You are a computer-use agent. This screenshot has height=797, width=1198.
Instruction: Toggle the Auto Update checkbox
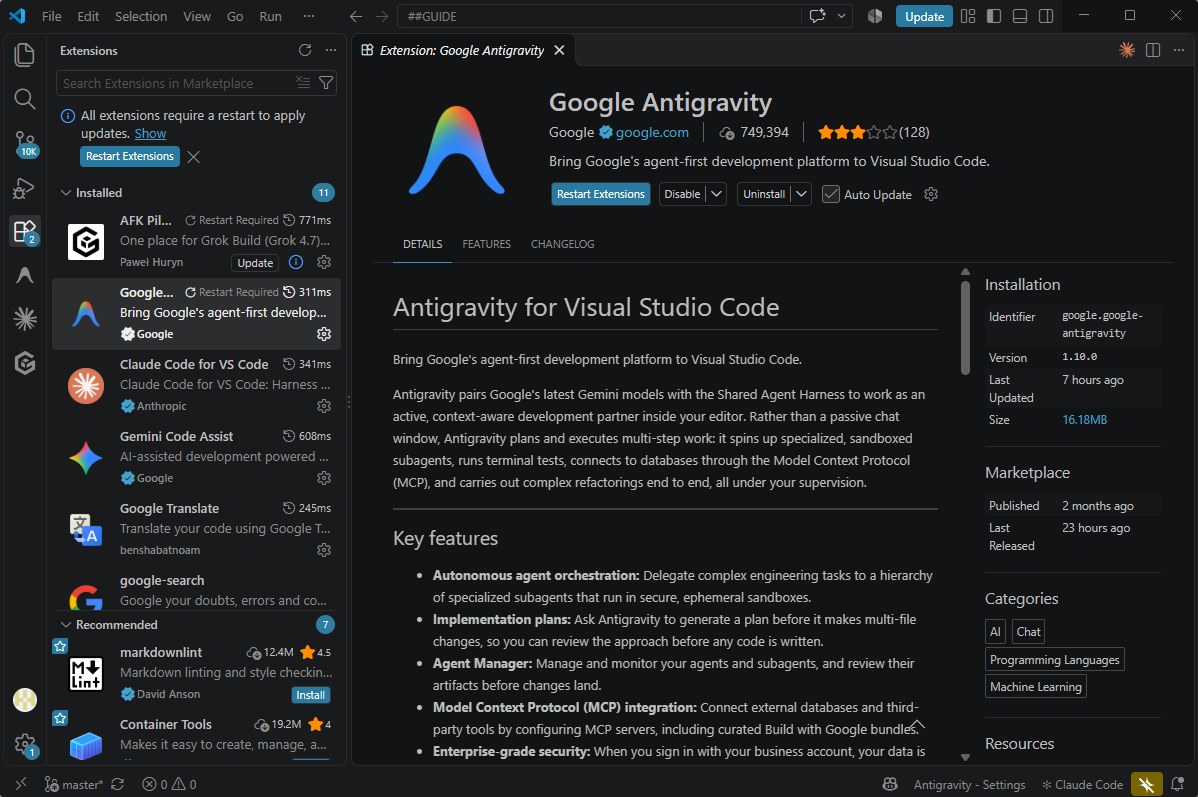pos(831,194)
